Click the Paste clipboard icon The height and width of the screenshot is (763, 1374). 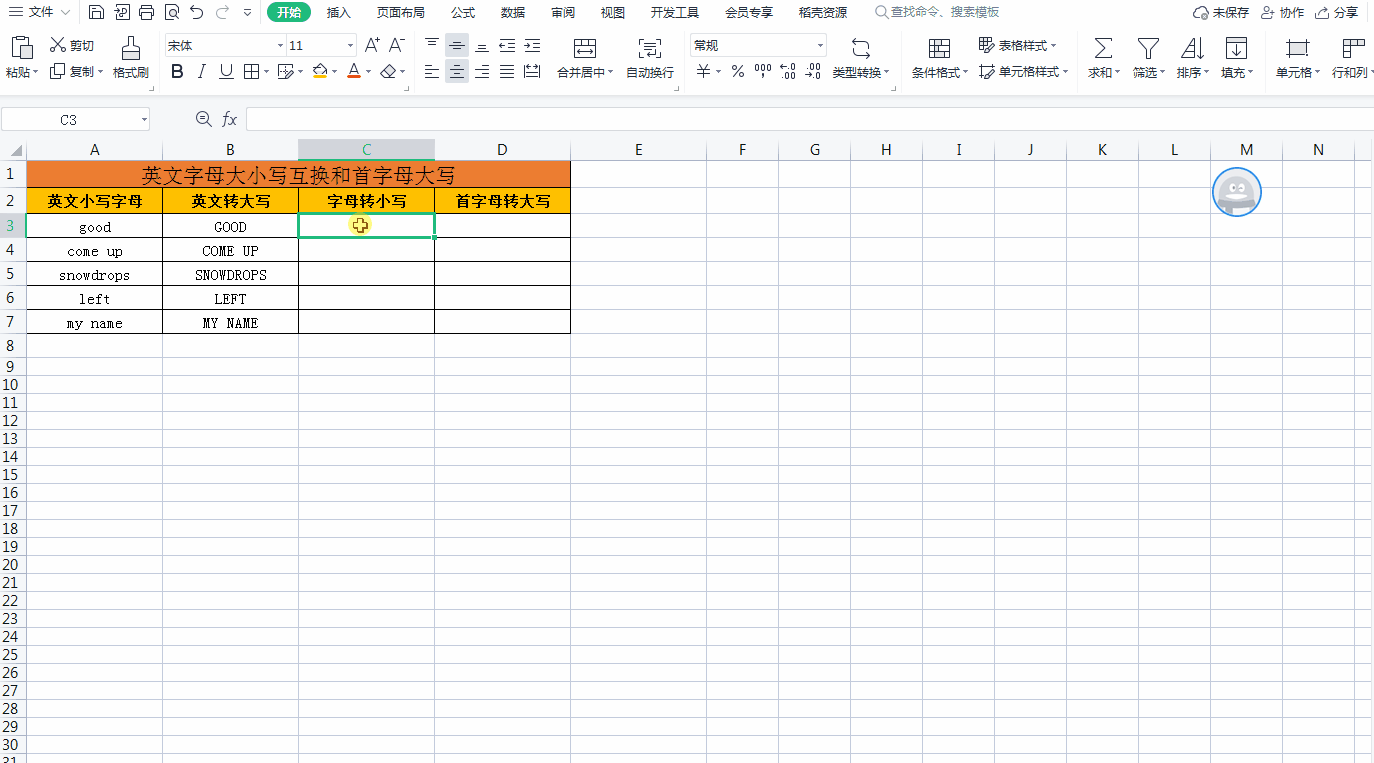pos(22,47)
